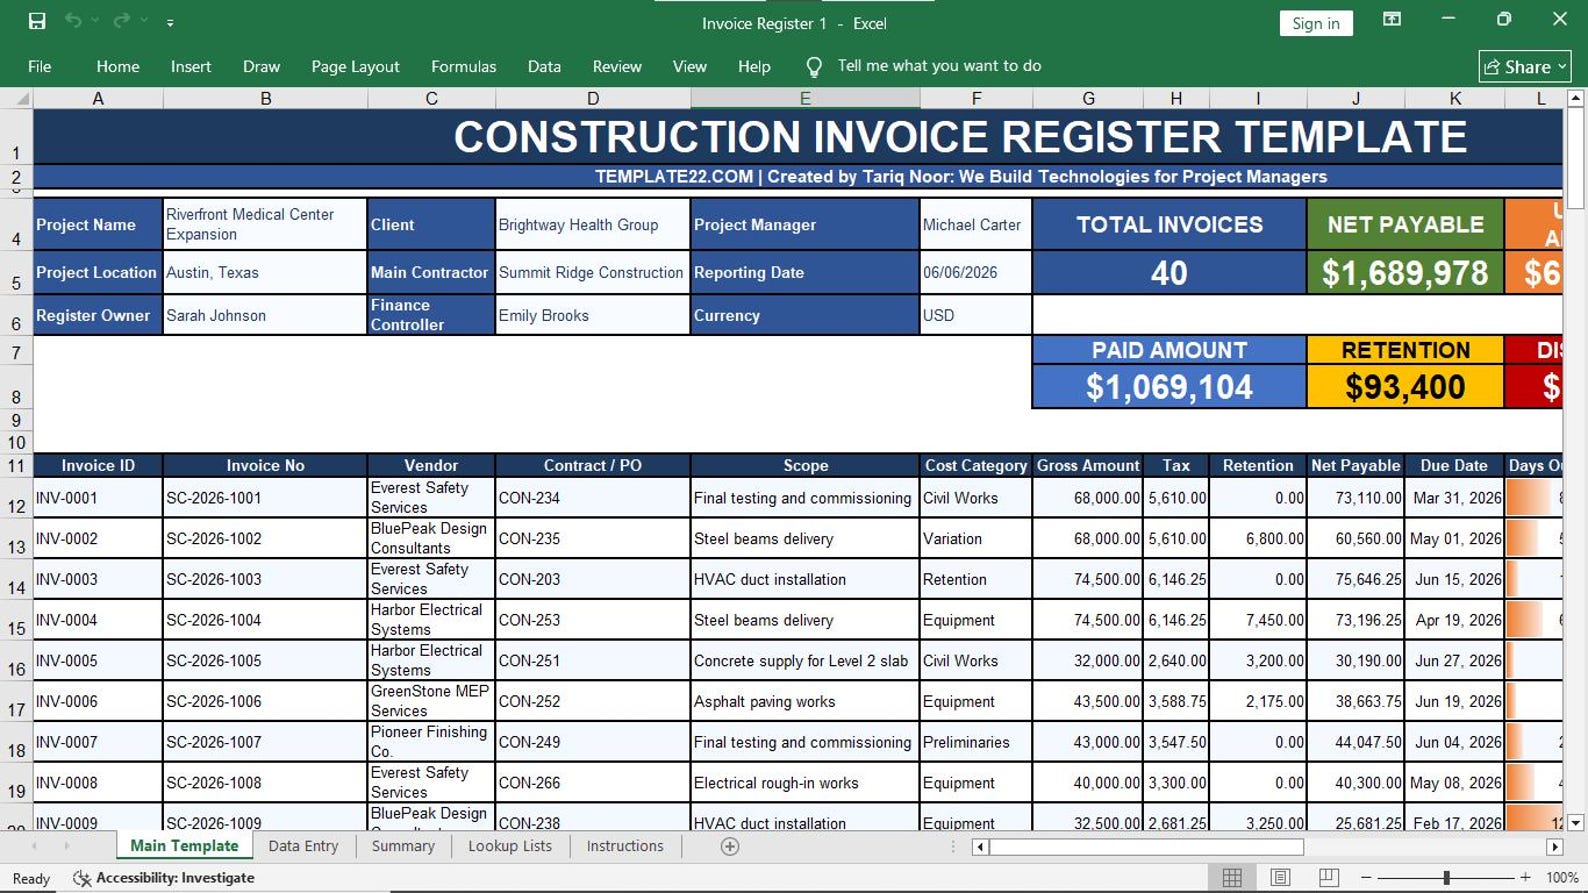1588x893 pixels.
Task: Switch to Page Layout view icon
Action: pos(1280,877)
